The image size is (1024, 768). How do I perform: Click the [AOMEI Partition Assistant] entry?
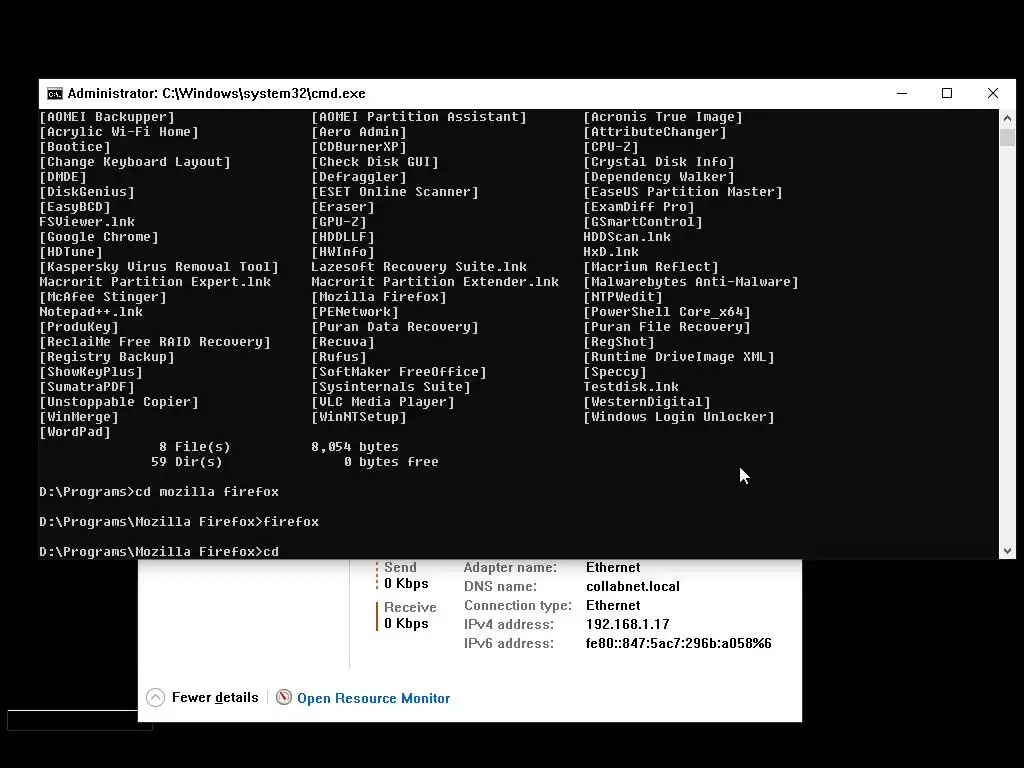click(x=419, y=117)
